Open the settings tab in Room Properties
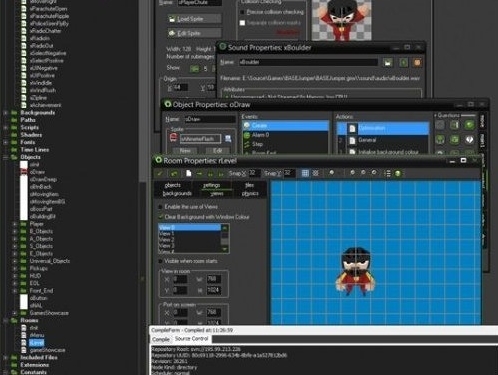 [x=212, y=185]
